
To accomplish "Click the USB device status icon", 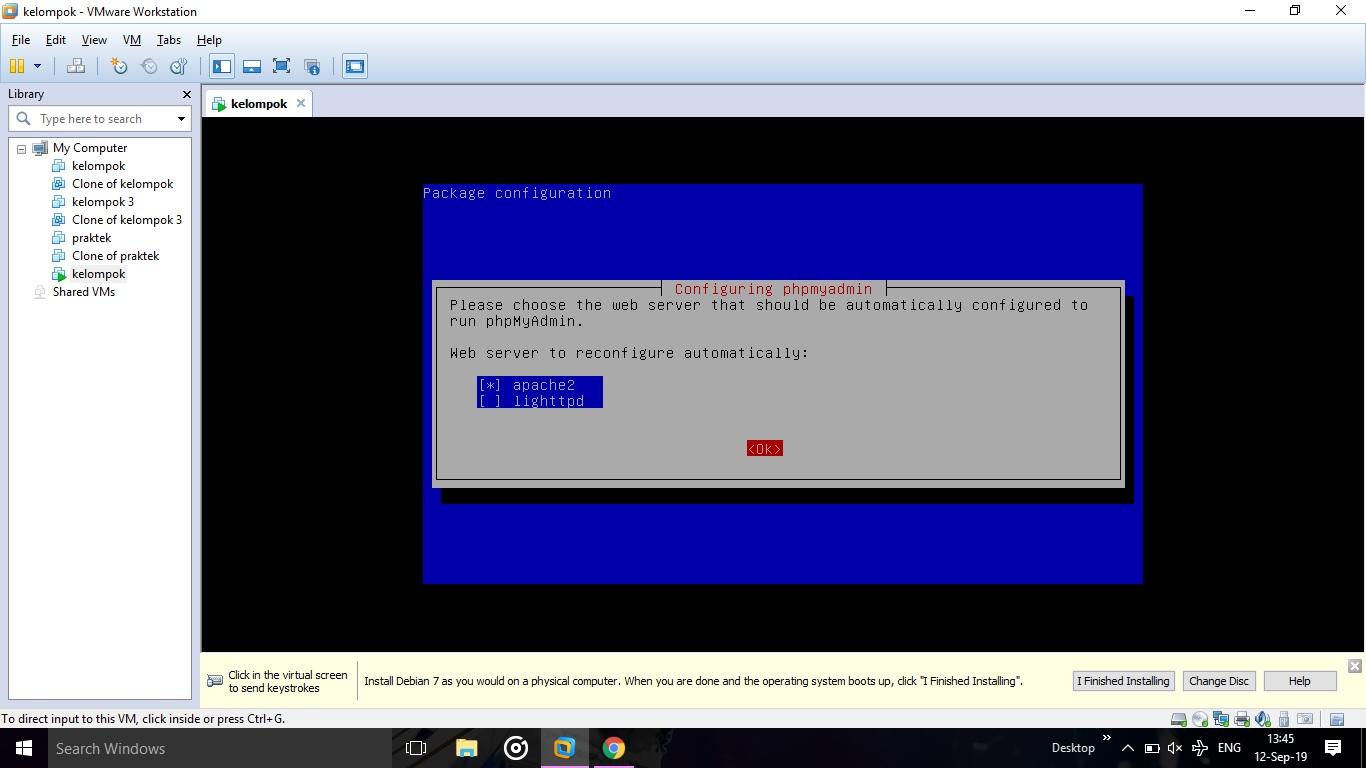I will tap(1284, 719).
